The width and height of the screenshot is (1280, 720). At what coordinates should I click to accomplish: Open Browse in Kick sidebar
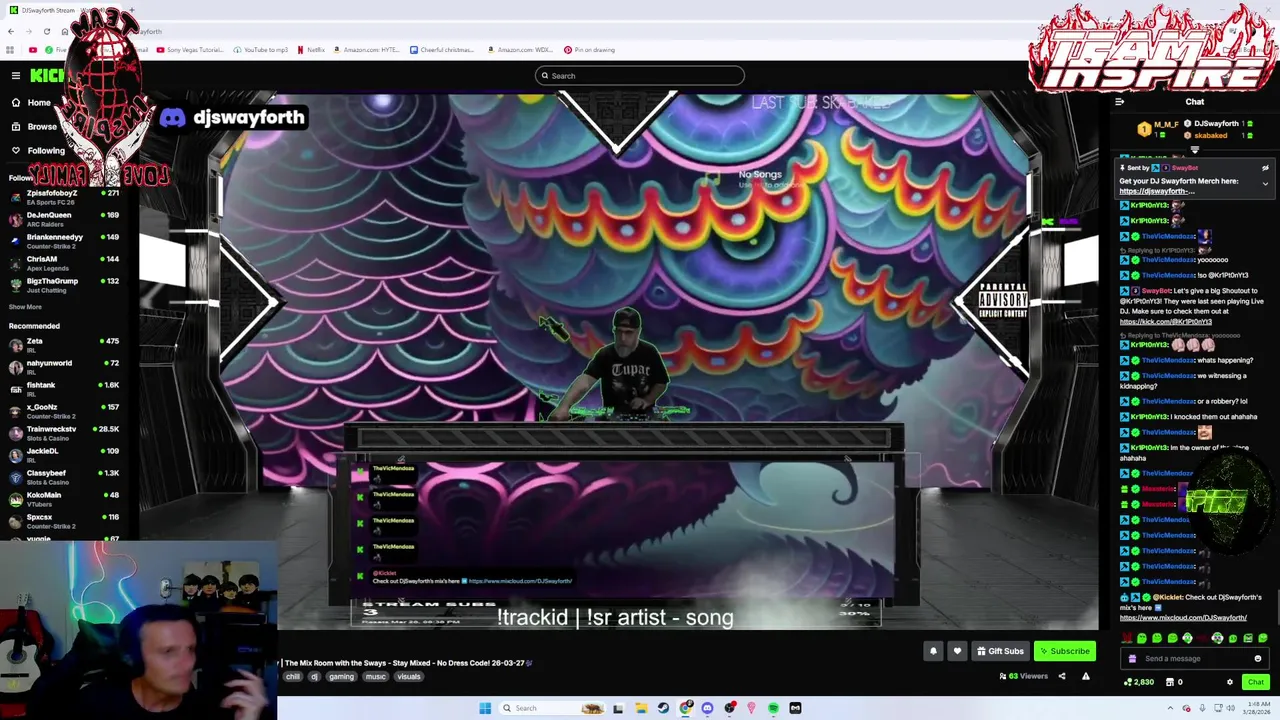pos(33,127)
